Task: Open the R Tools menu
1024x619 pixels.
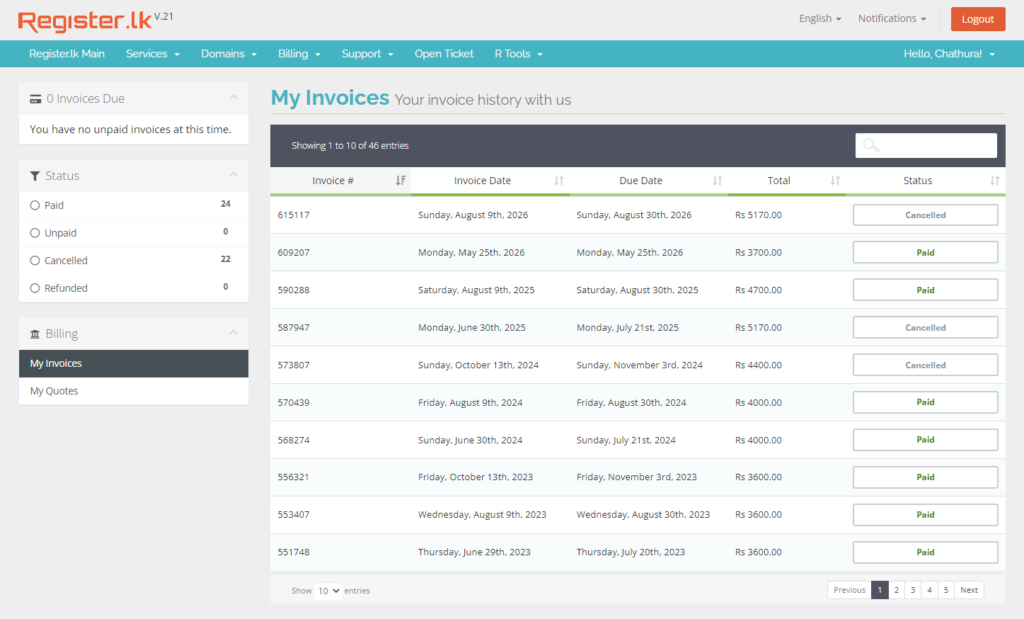Action: coord(519,54)
